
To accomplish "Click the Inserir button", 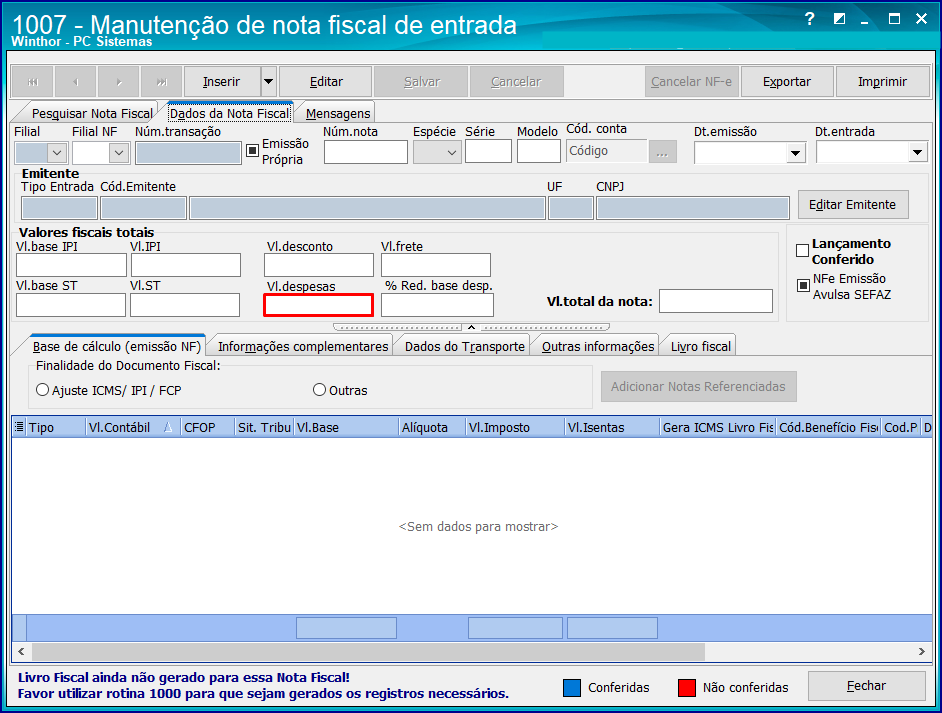I will click(222, 82).
